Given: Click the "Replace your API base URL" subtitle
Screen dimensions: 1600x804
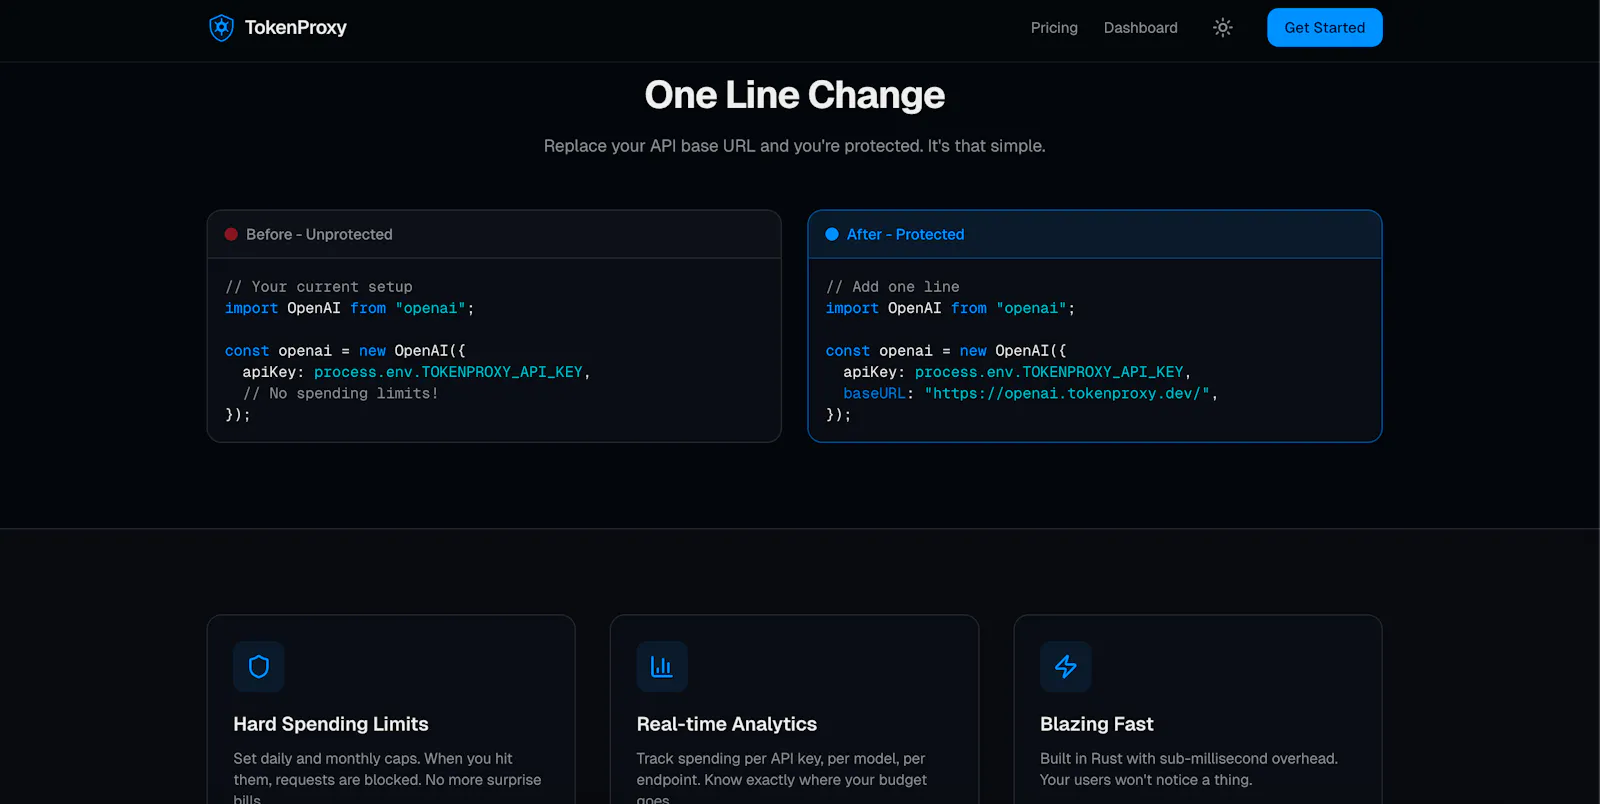Looking at the screenshot, I should coord(794,146).
